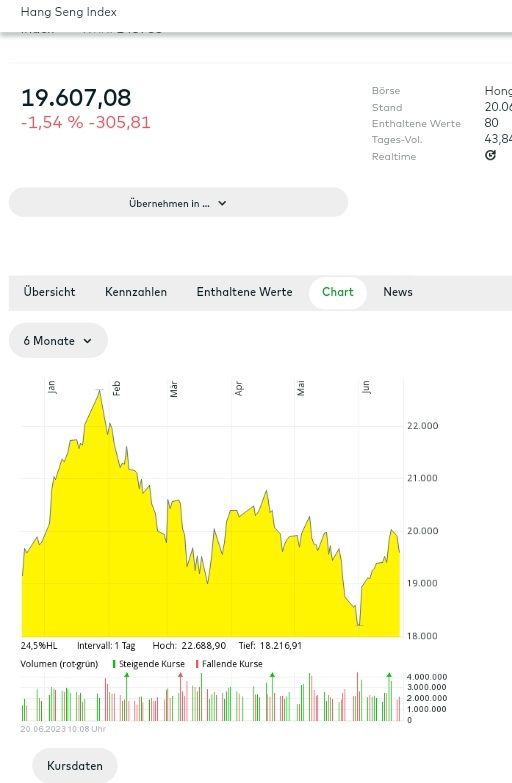This screenshot has width=512, height=783.
Task: Click the 'Mär' month label on chart
Action: (174, 389)
